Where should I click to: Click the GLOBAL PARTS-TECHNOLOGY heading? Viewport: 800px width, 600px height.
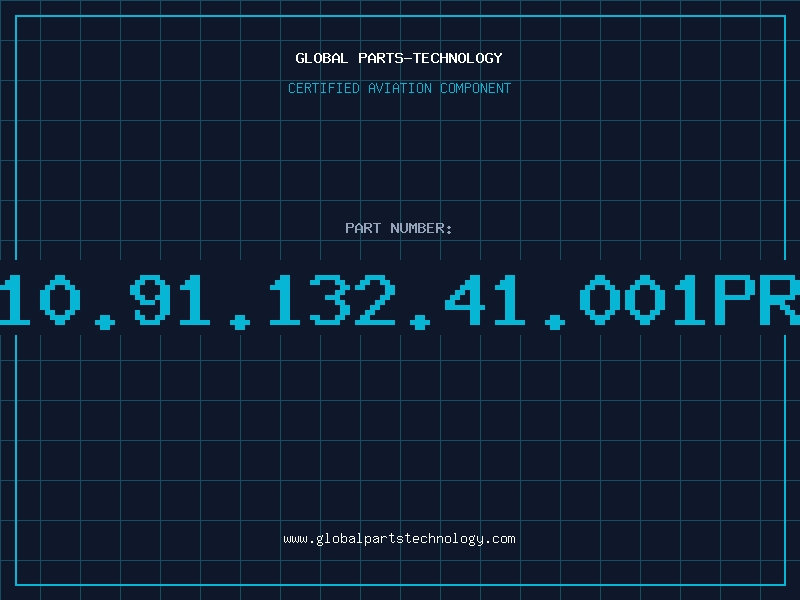[x=399, y=58]
